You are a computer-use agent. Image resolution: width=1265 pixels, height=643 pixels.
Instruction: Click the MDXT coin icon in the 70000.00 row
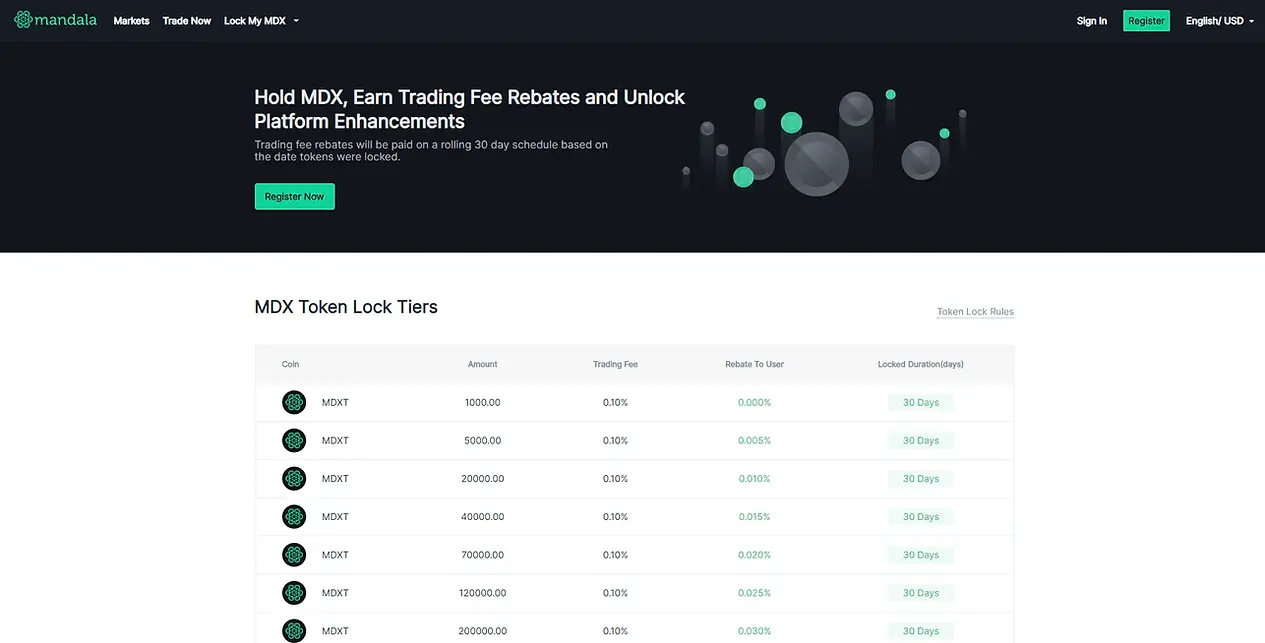(x=294, y=554)
